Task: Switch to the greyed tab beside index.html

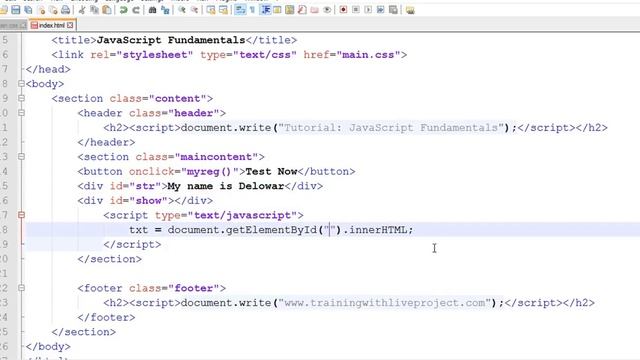Action: [x=13, y=26]
